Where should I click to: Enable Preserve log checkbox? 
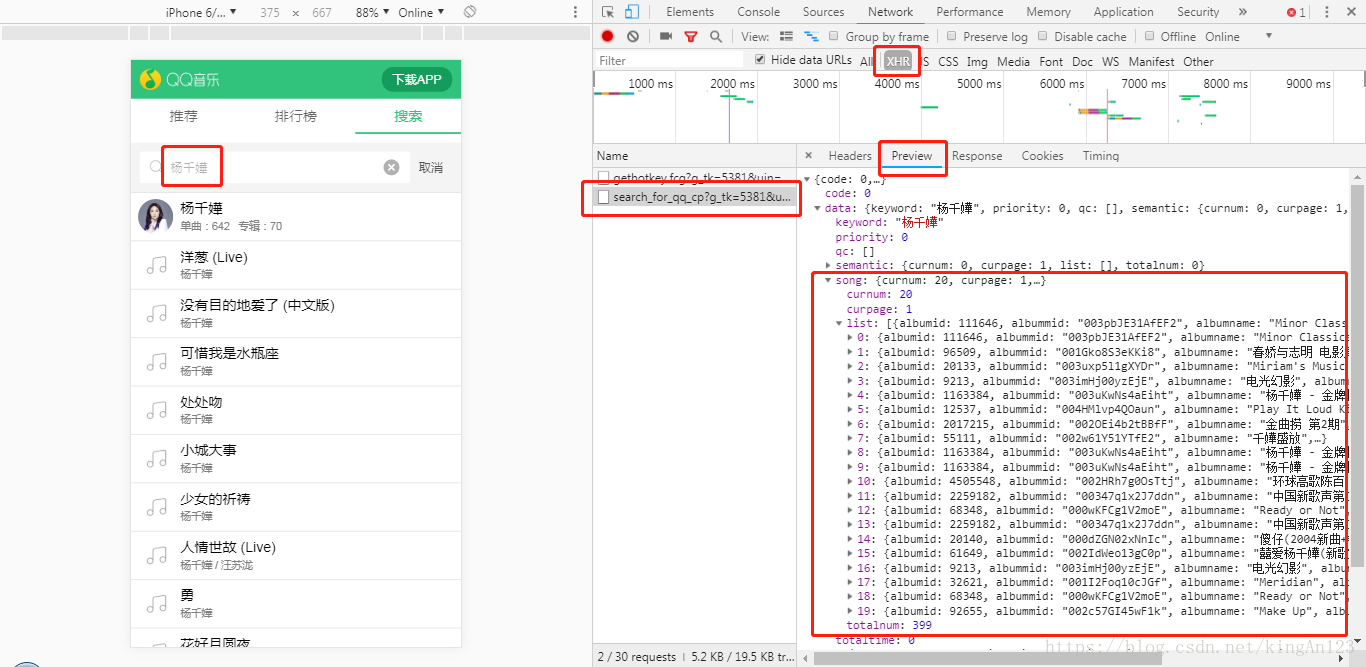pos(952,36)
